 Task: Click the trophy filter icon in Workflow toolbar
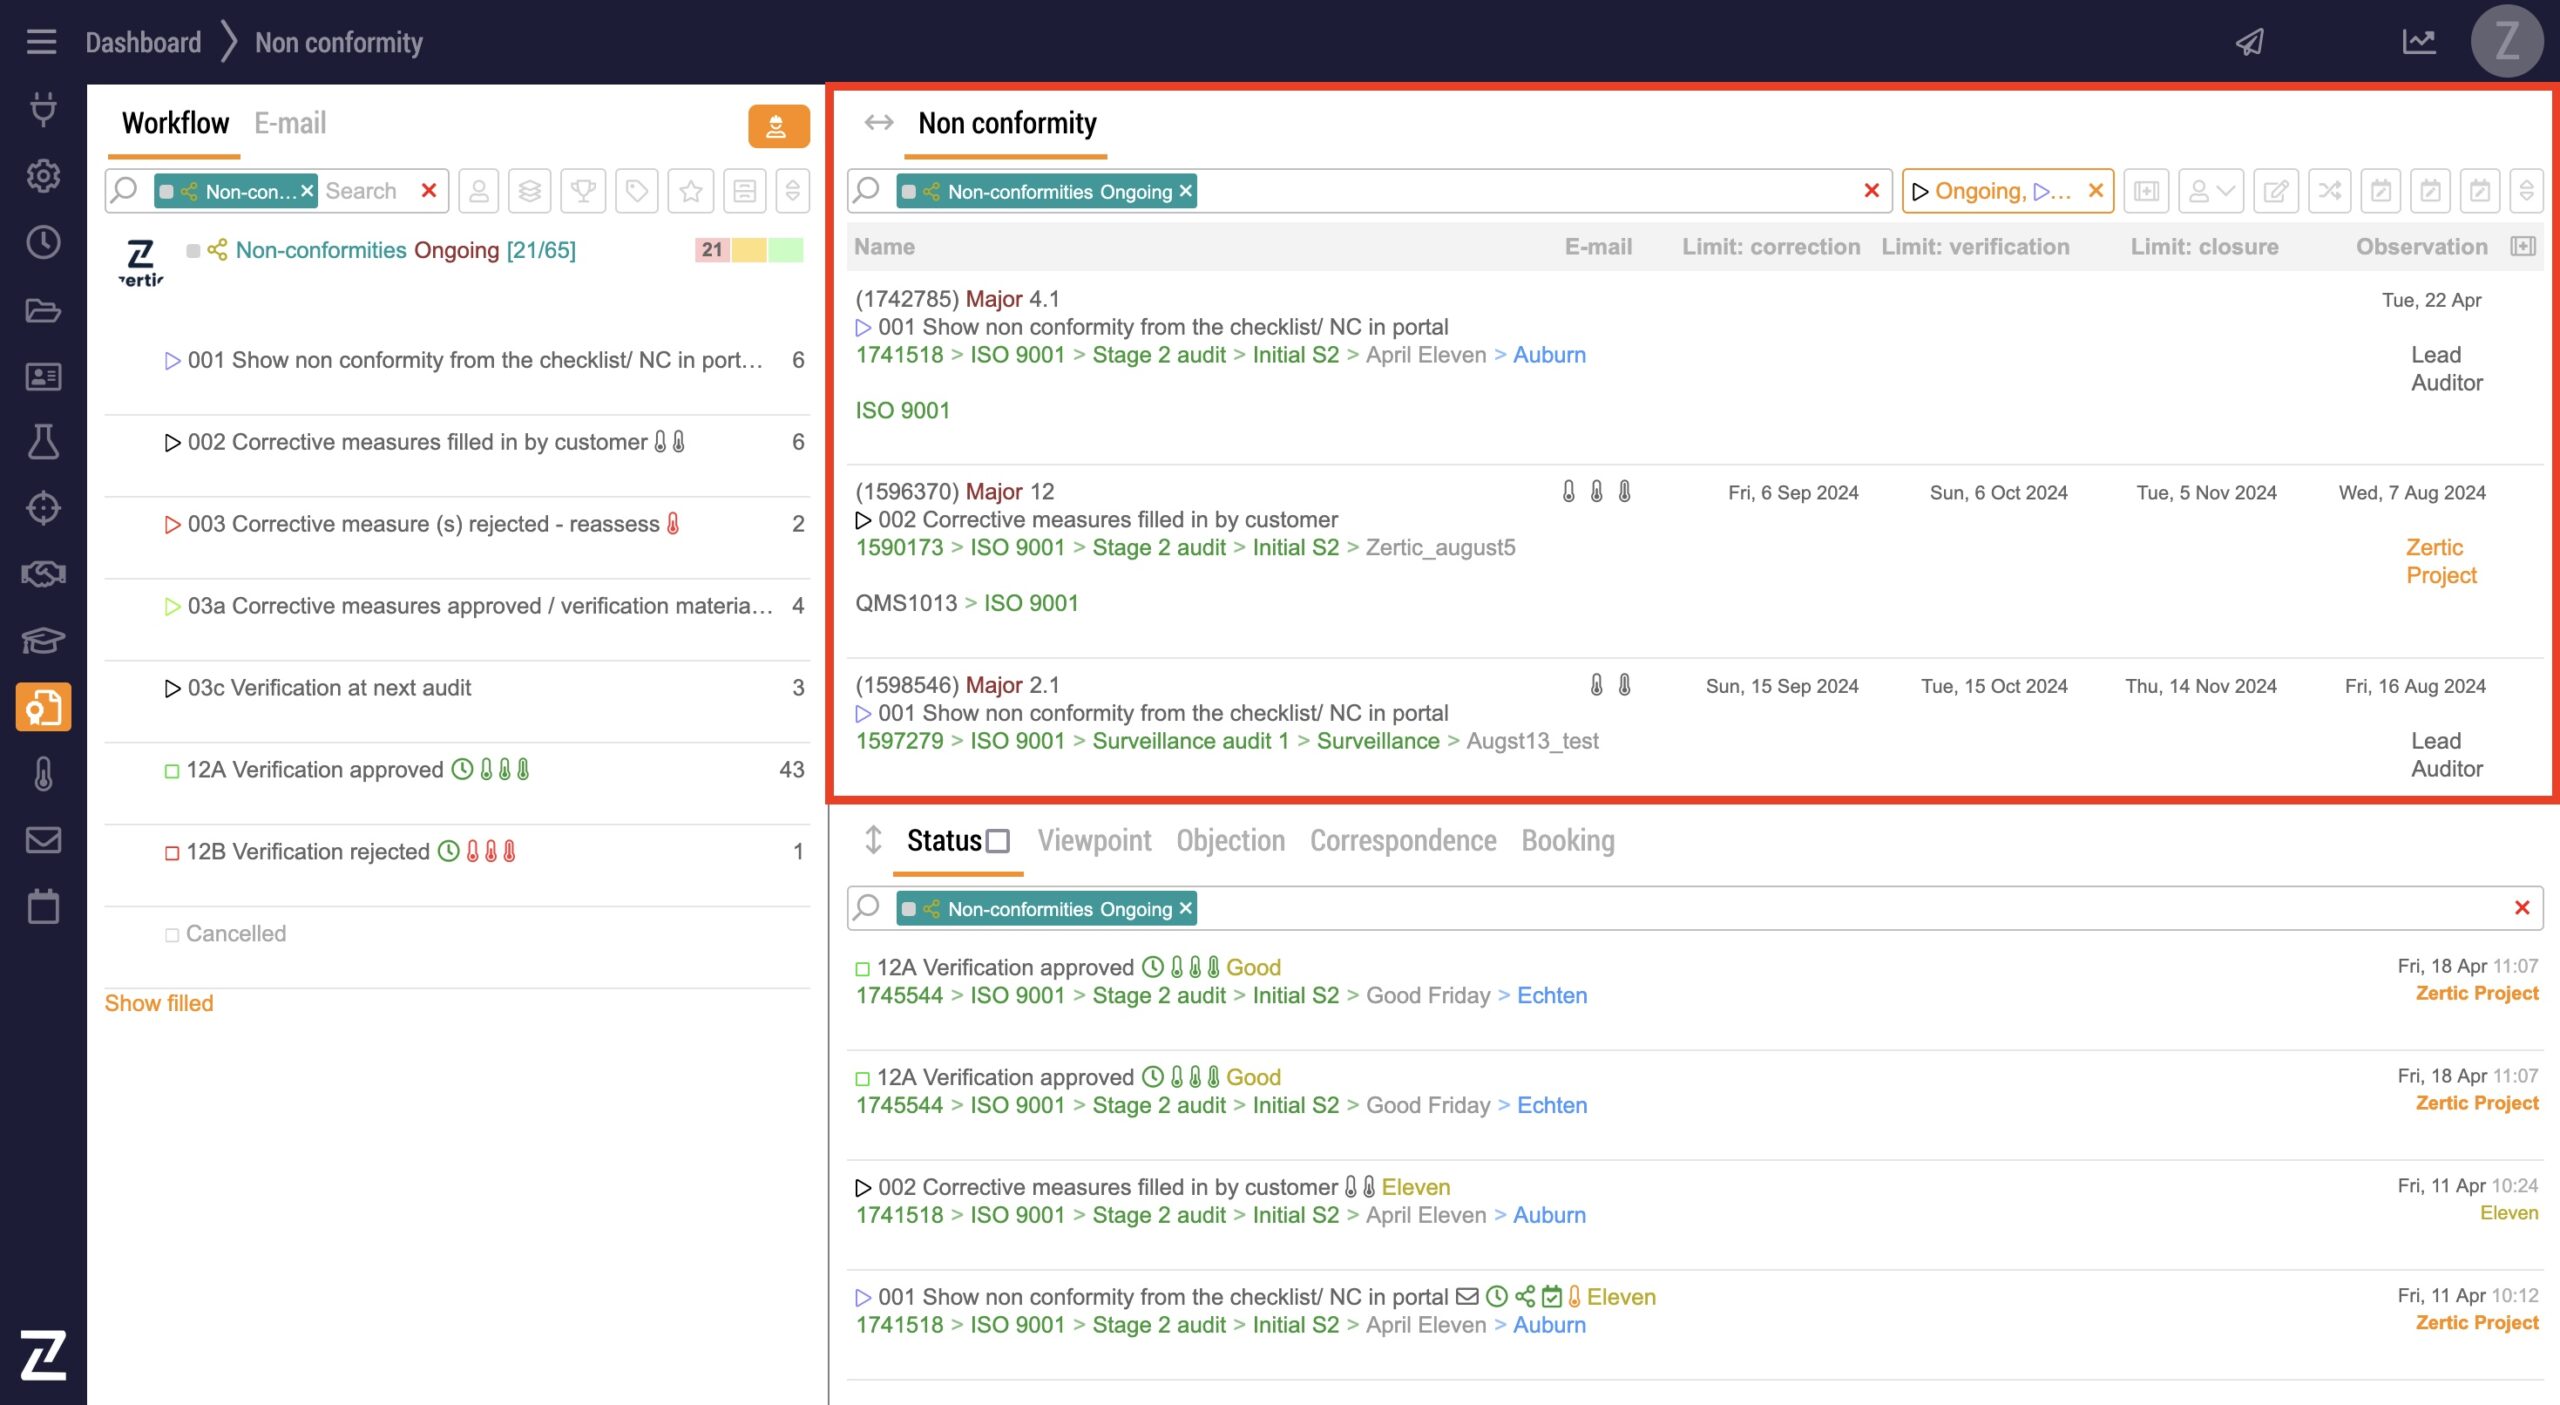point(583,191)
